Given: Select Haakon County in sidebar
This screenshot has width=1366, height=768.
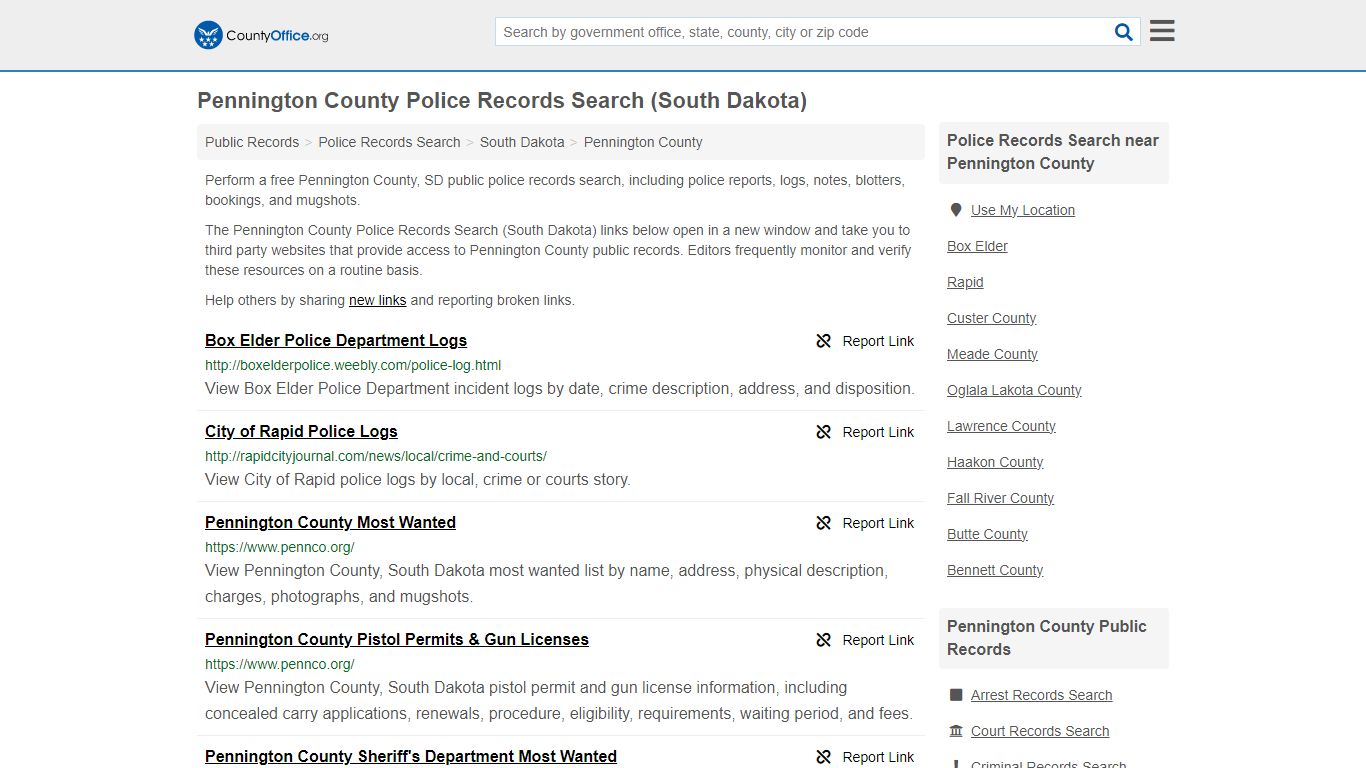Looking at the screenshot, I should point(995,462).
